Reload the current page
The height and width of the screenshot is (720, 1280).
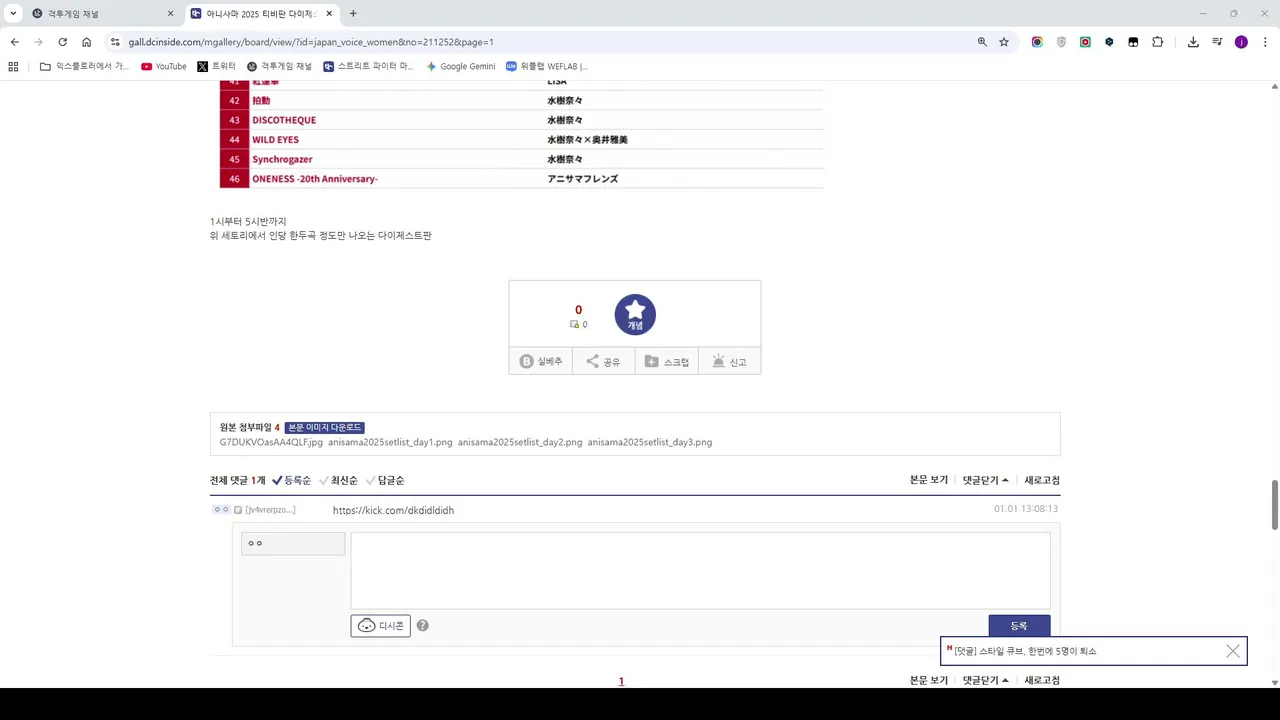[x=63, y=42]
